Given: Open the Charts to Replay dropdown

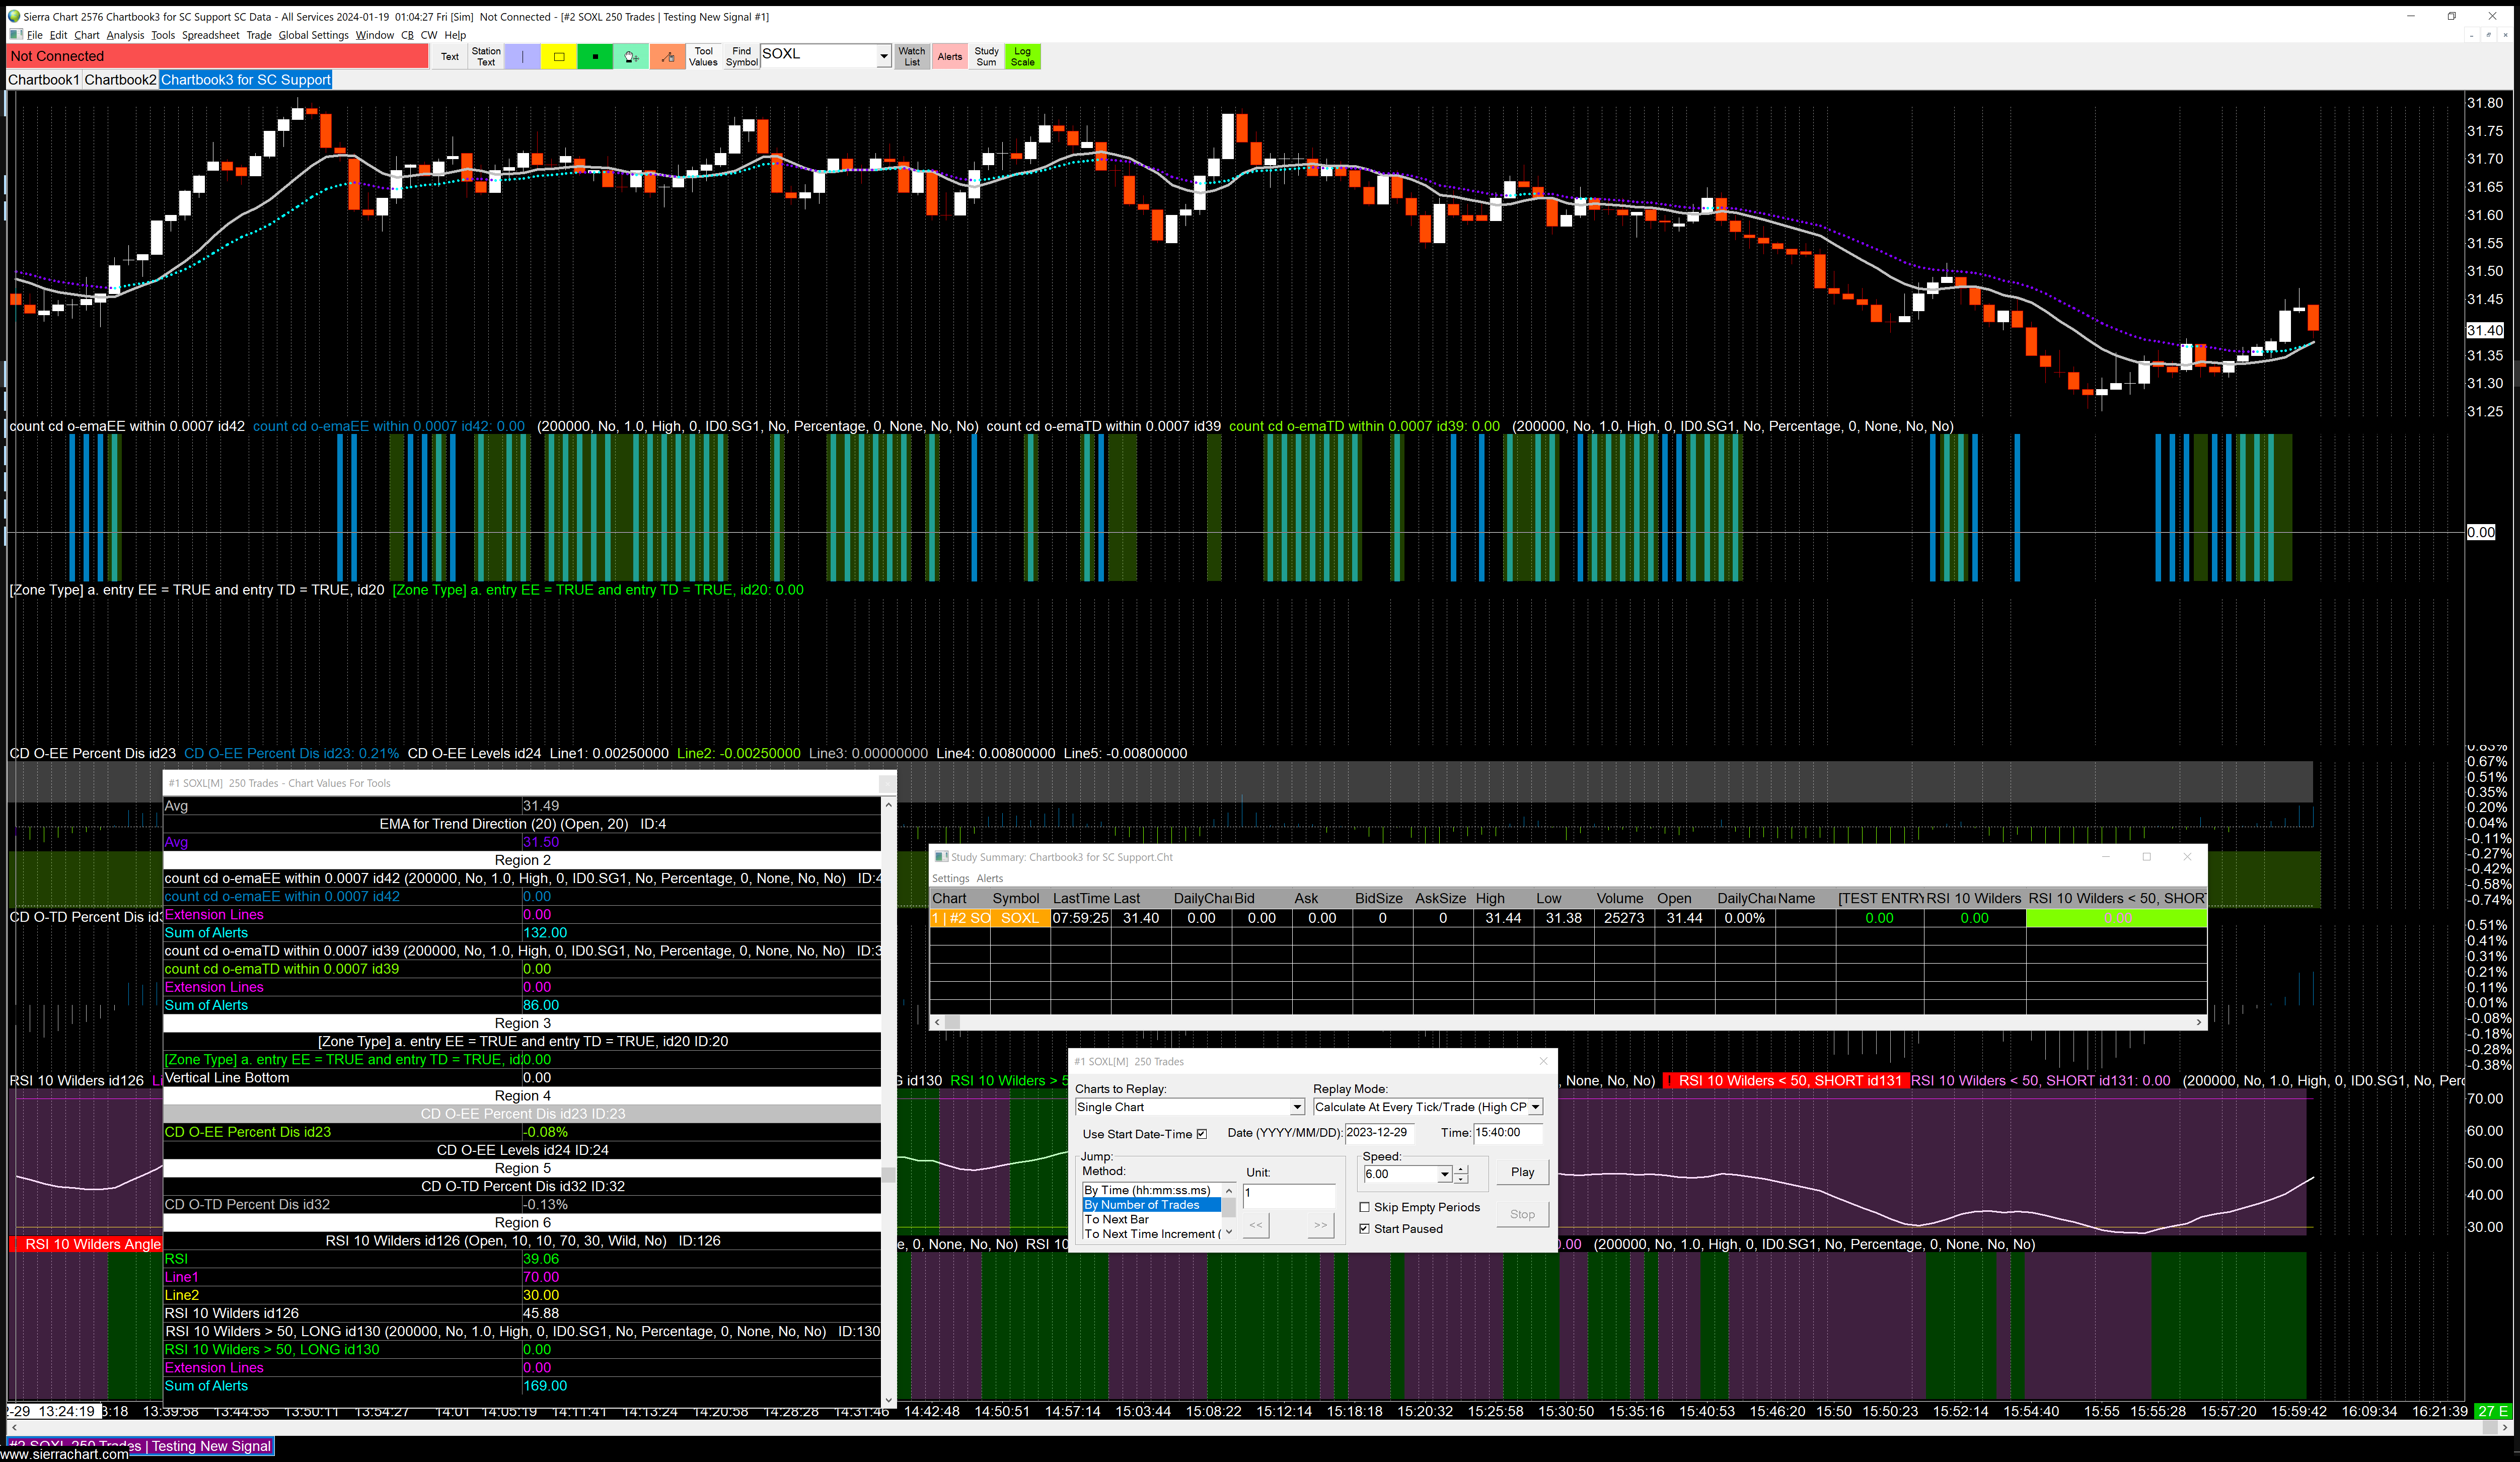Looking at the screenshot, I should click(1297, 1107).
